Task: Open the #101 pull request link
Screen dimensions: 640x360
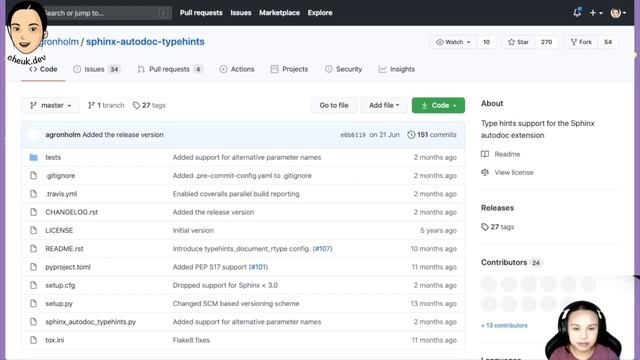Action: tap(258, 267)
